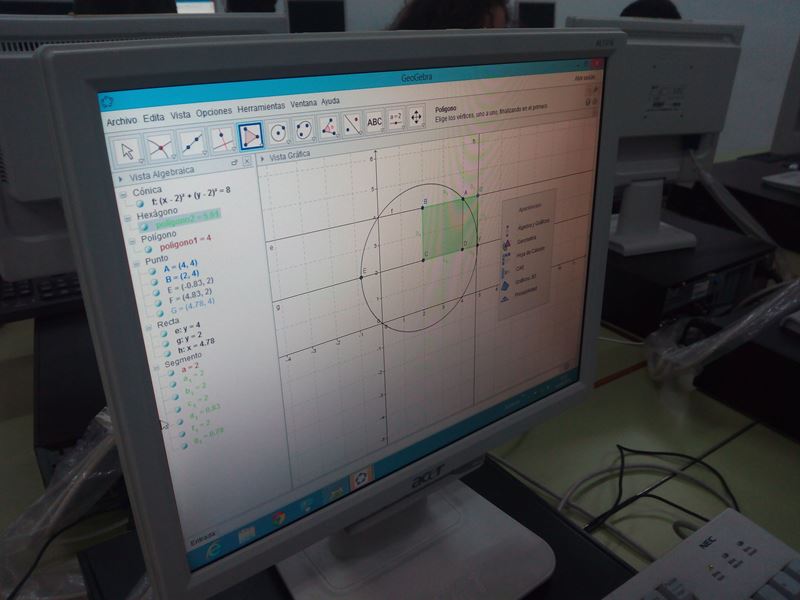Screen dimensions: 800x600
Task: Select the Move arrow tool
Action: (x=128, y=149)
